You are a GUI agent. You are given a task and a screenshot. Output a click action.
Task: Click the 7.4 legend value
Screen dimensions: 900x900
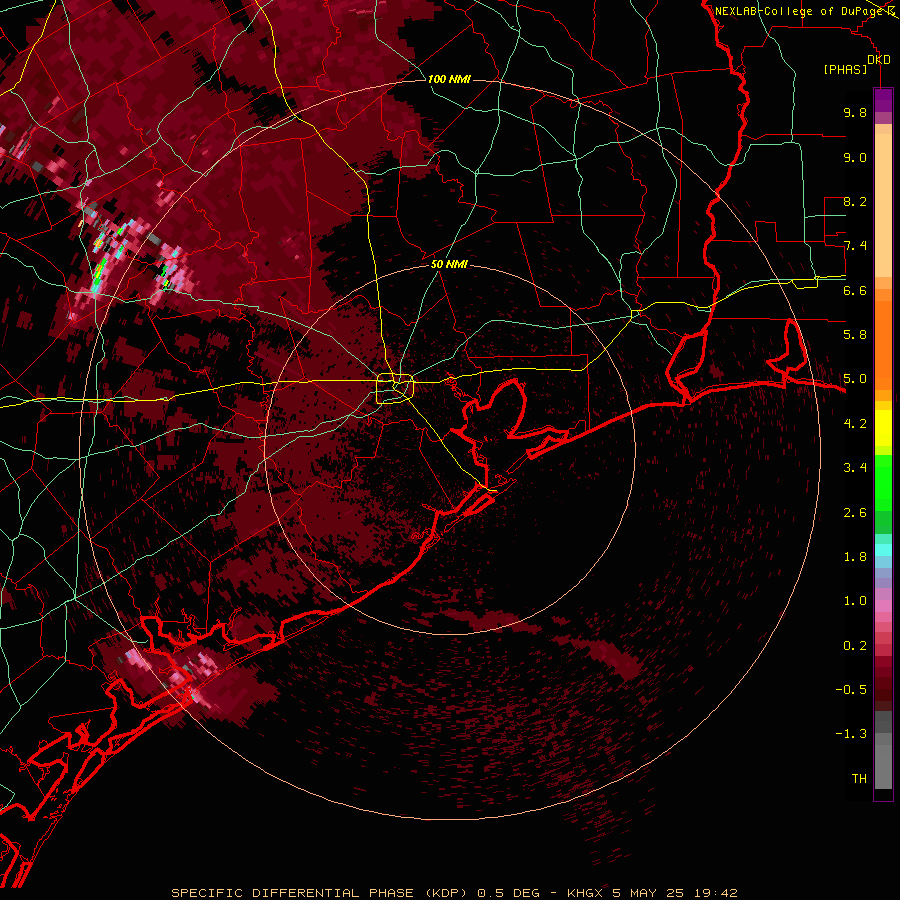click(855, 246)
